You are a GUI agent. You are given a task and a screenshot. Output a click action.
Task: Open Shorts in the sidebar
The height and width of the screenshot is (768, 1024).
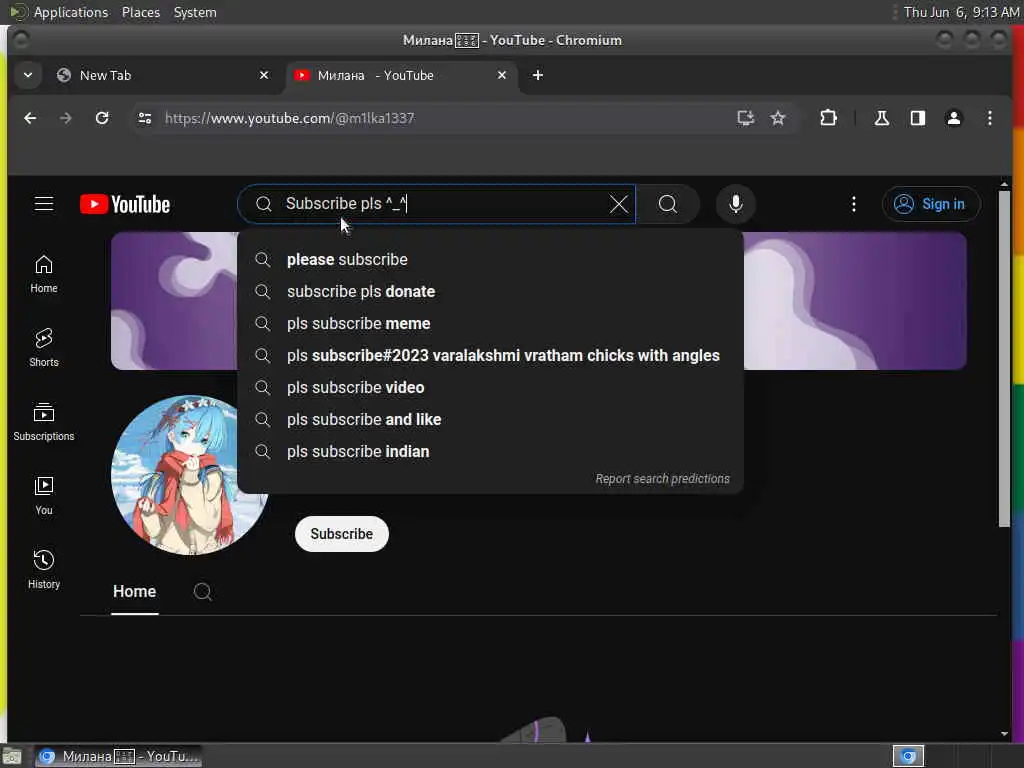coord(44,348)
